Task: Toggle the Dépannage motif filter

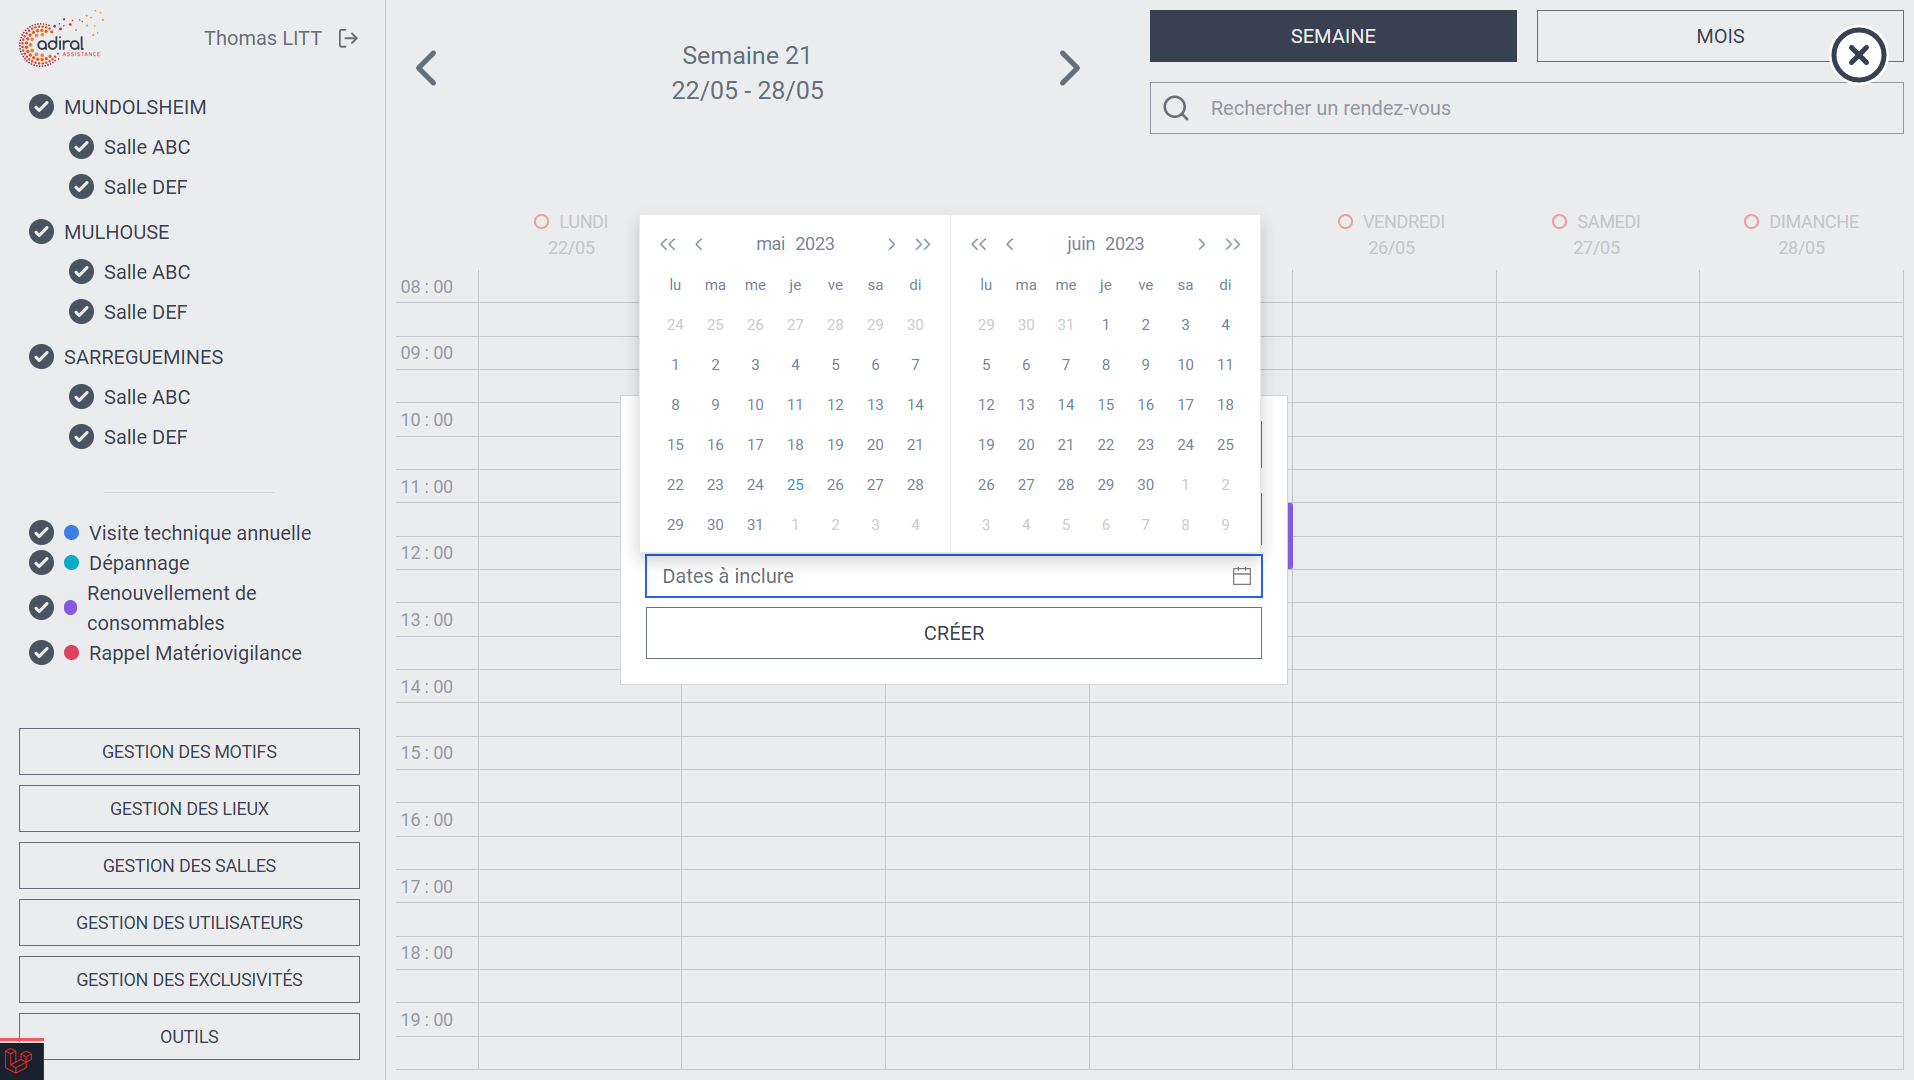Action: 41,563
